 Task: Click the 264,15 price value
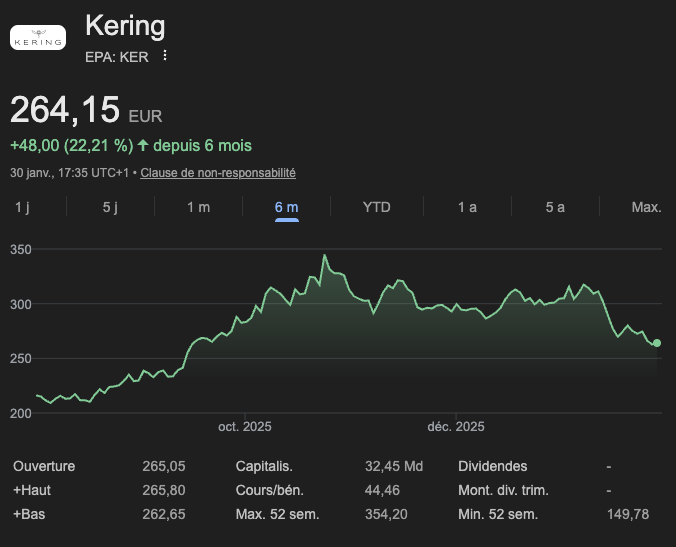[x=65, y=110]
